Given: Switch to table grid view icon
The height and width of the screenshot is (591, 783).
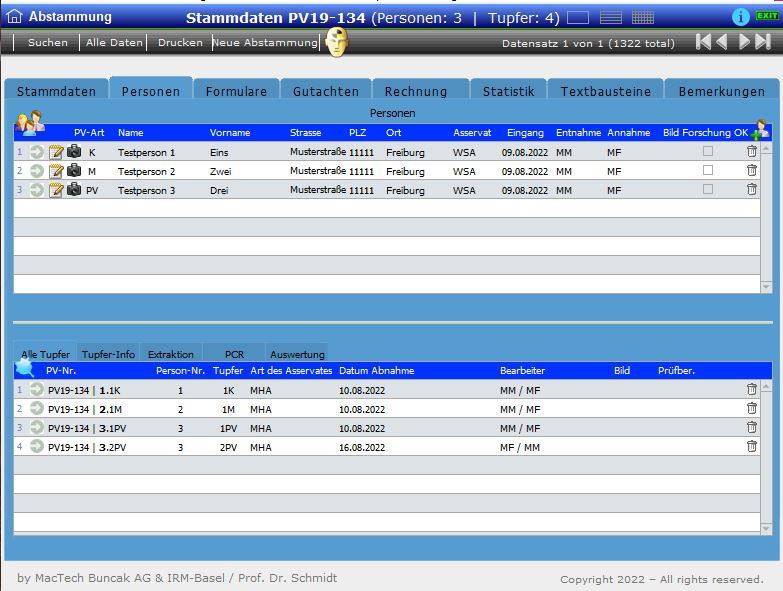Looking at the screenshot, I should pyautogui.click(x=643, y=18).
